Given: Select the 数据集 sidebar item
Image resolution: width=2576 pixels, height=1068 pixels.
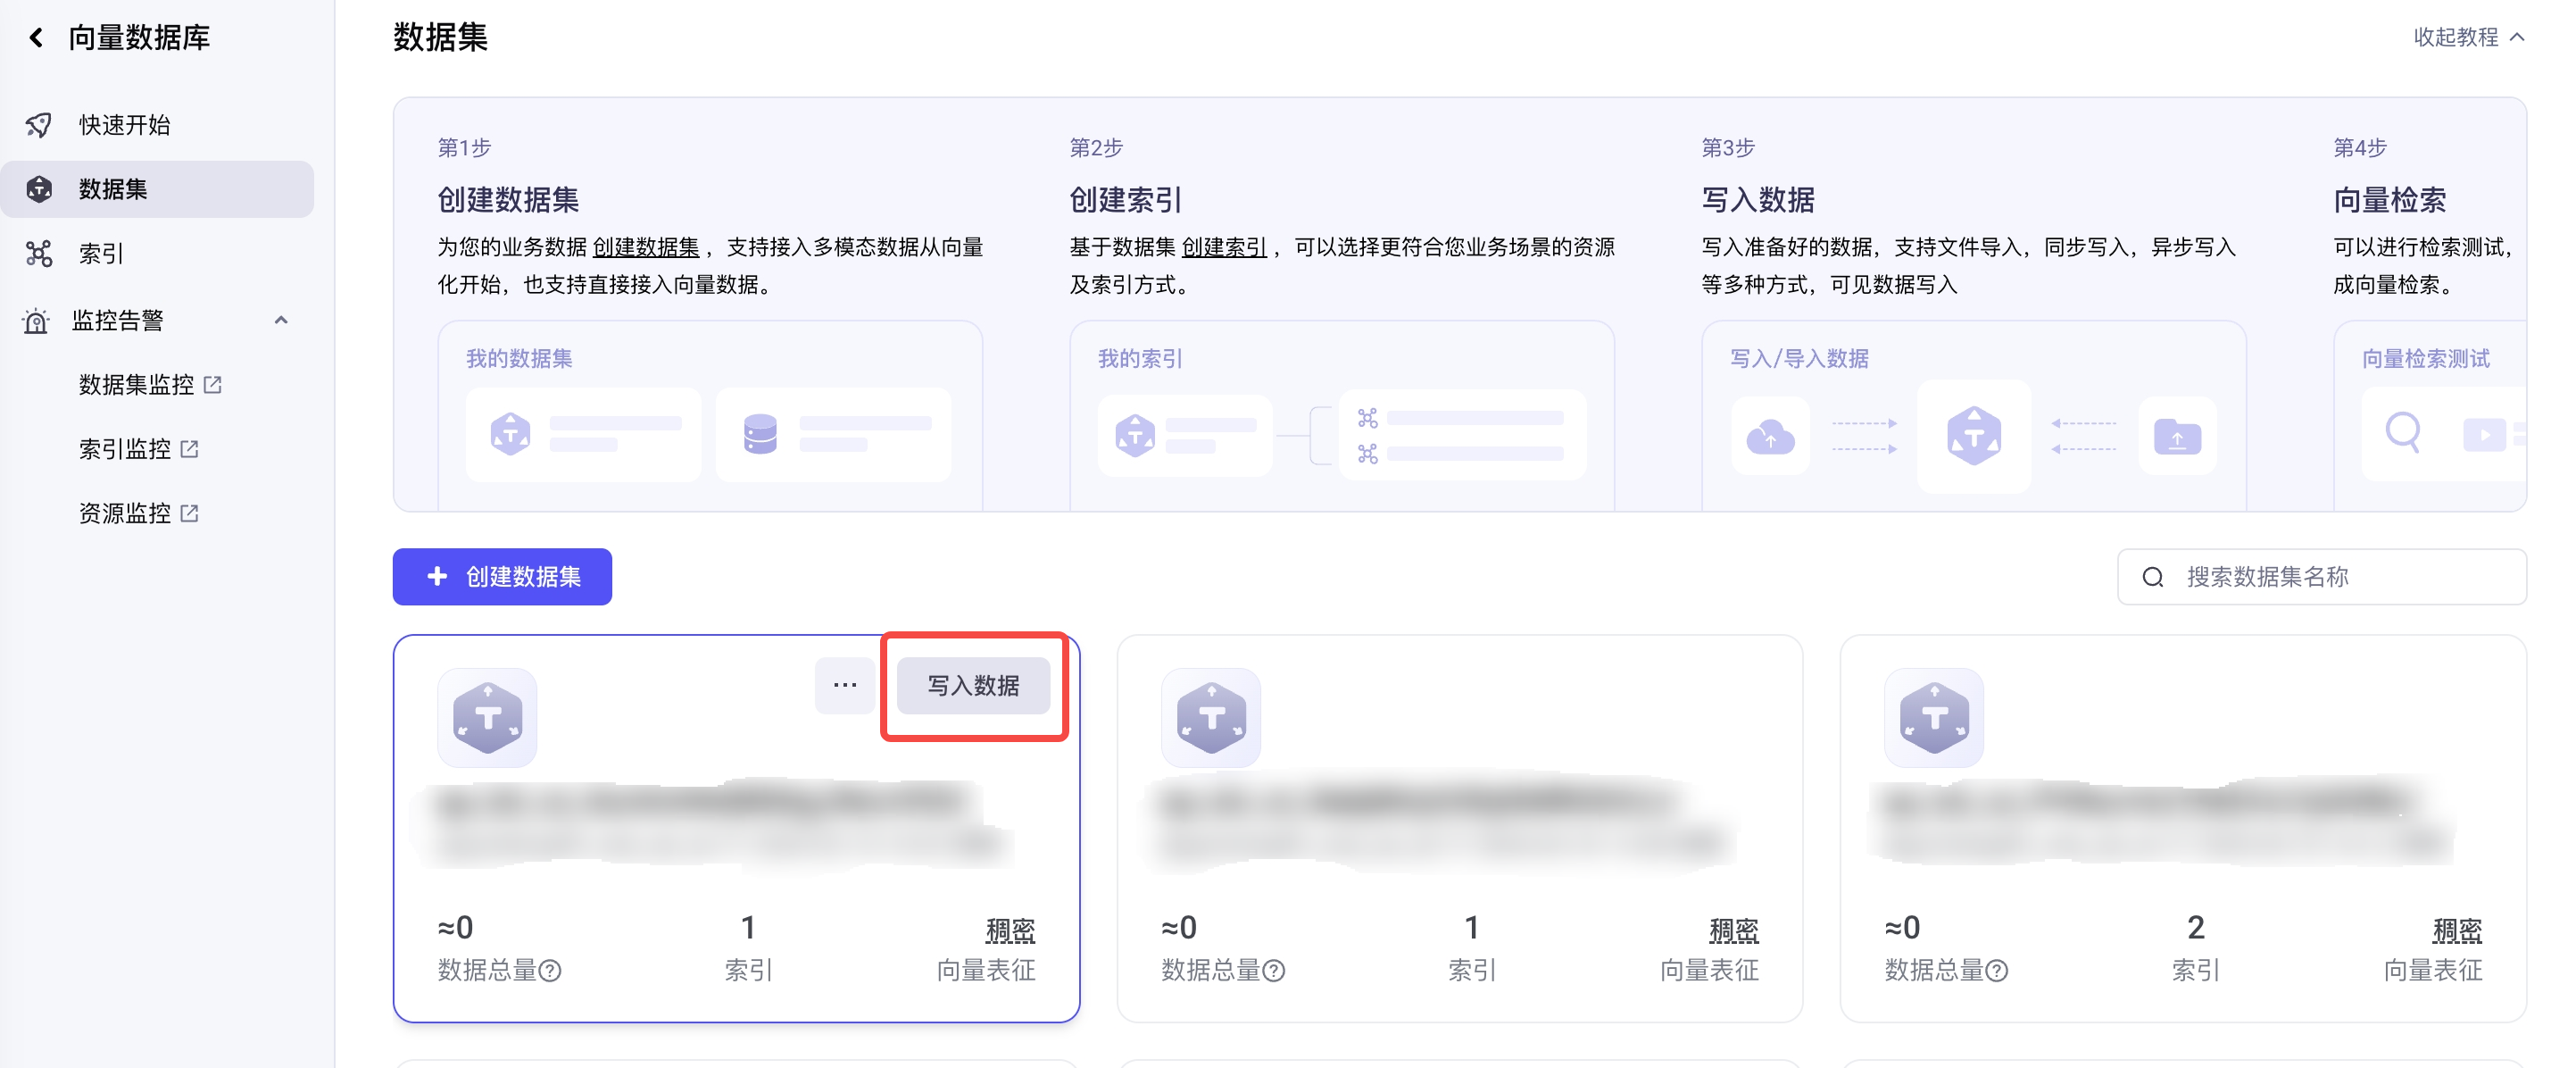Looking at the screenshot, I should [112, 189].
